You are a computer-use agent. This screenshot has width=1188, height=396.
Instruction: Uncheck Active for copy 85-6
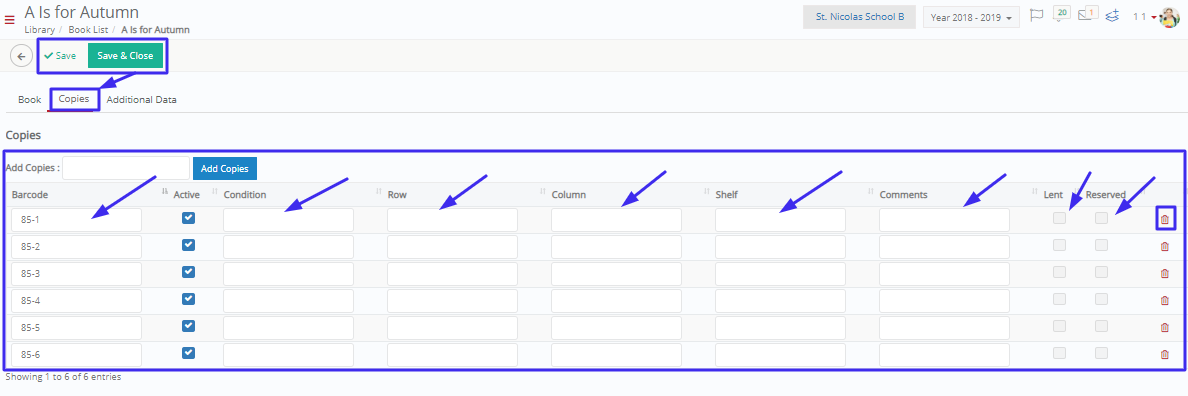[189, 353]
